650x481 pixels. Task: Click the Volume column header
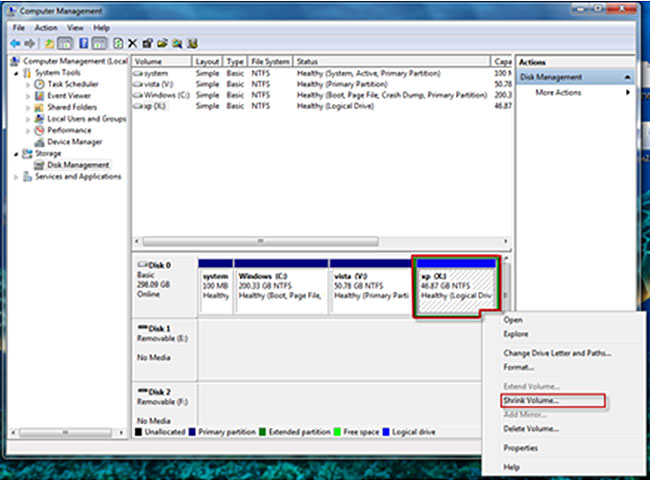tap(162, 61)
